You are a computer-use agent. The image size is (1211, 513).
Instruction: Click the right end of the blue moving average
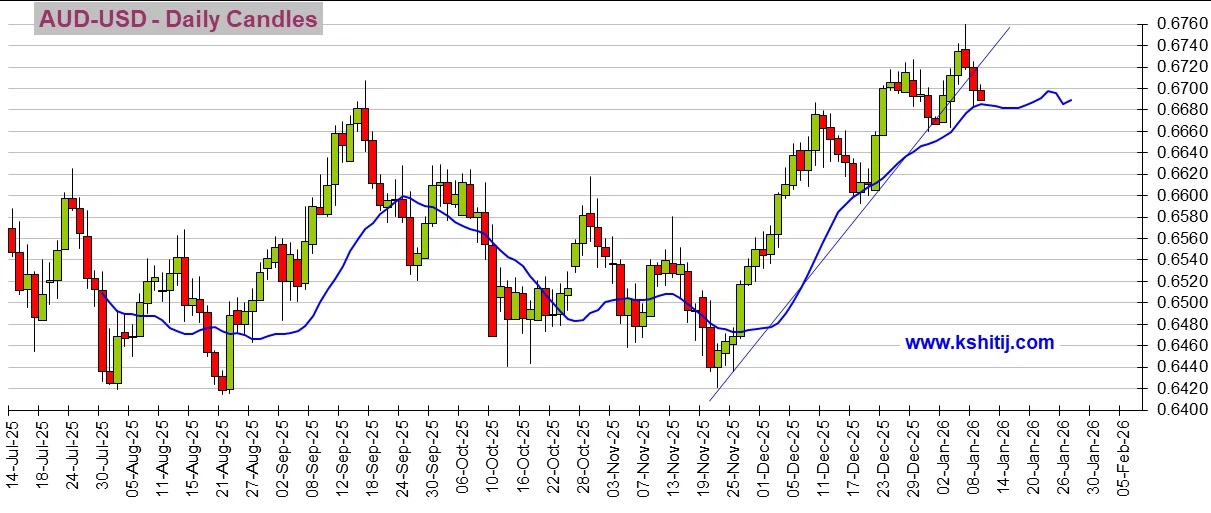1072,100
